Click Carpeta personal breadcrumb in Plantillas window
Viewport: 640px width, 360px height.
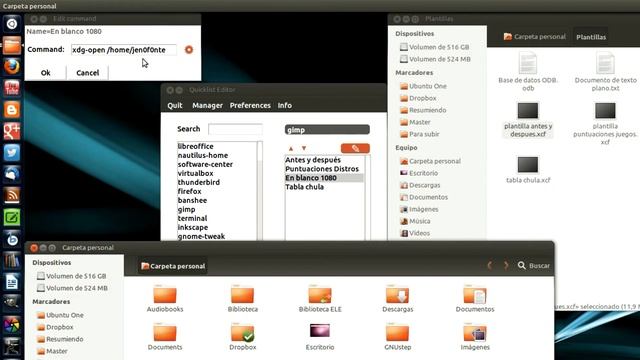535,37
